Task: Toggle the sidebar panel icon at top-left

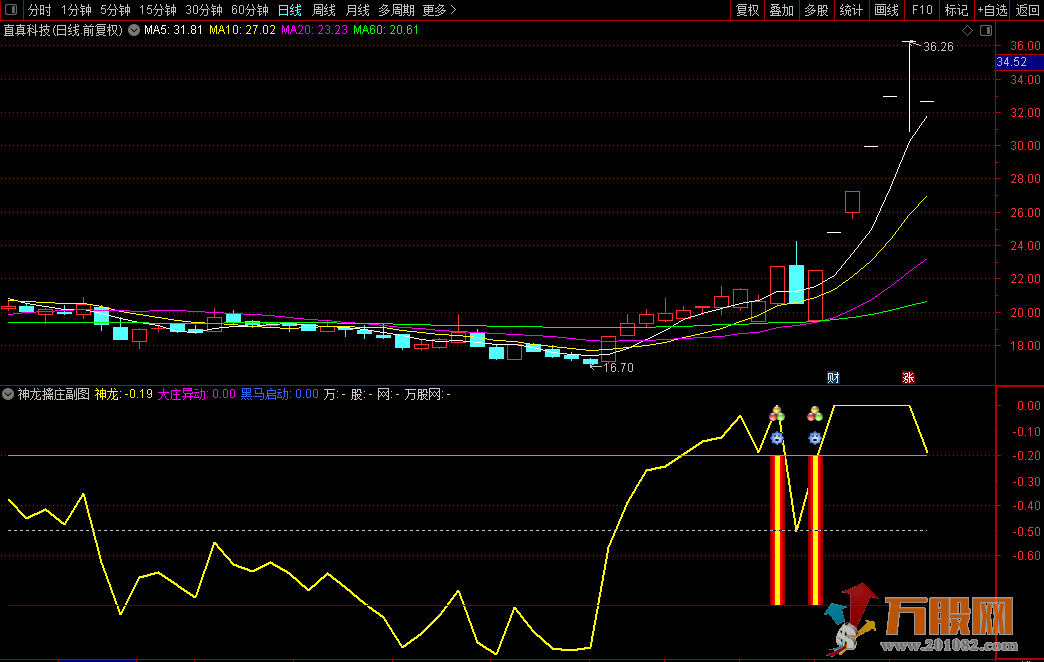Action: coord(11,9)
